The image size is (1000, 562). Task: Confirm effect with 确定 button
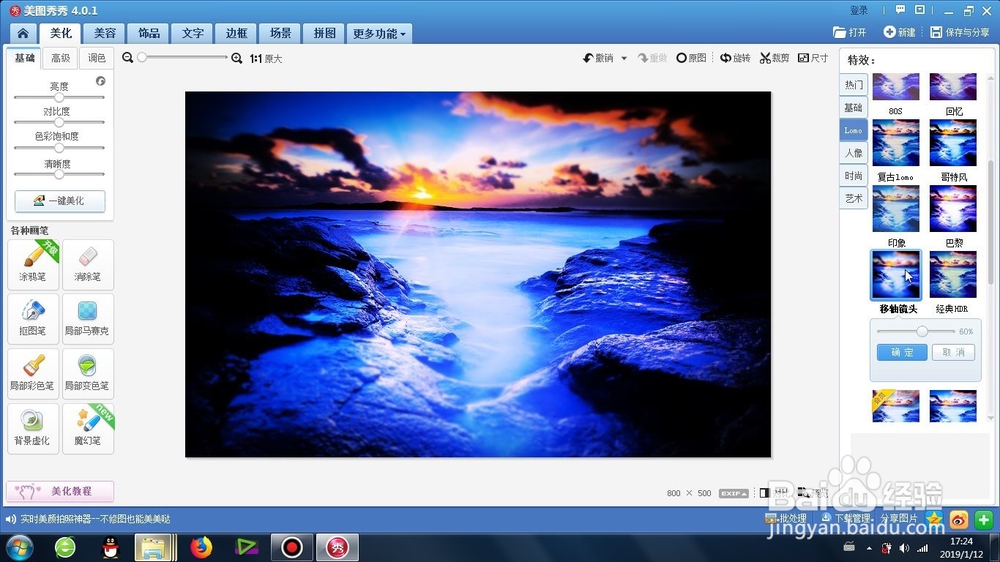902,352
